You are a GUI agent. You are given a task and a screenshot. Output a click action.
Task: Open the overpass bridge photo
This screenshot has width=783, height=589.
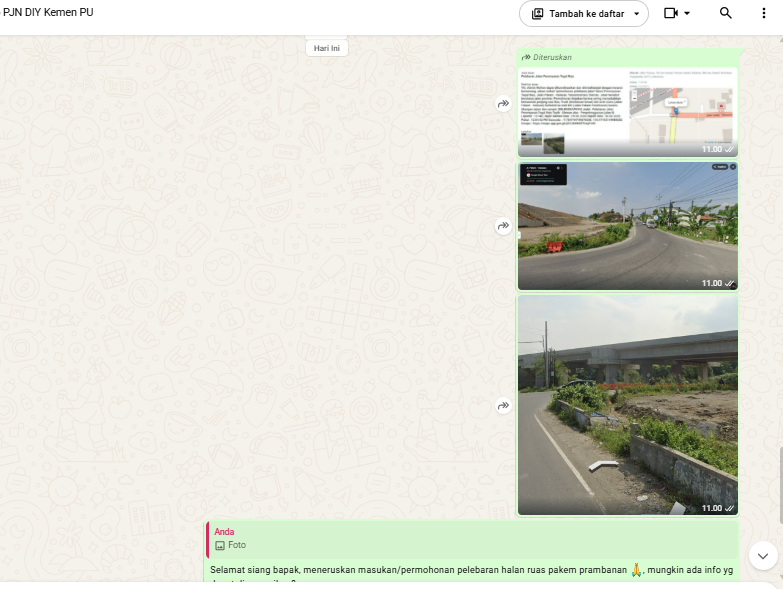click(x=628, y=405)
